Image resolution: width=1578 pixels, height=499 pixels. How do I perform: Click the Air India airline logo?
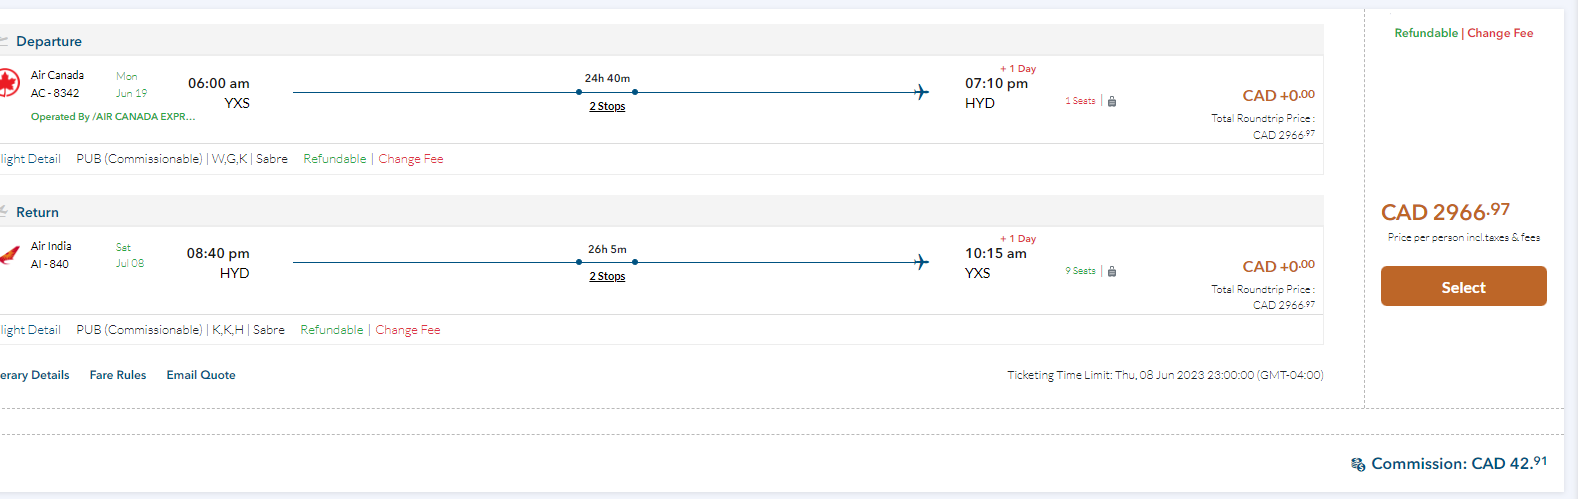(8, 255)
